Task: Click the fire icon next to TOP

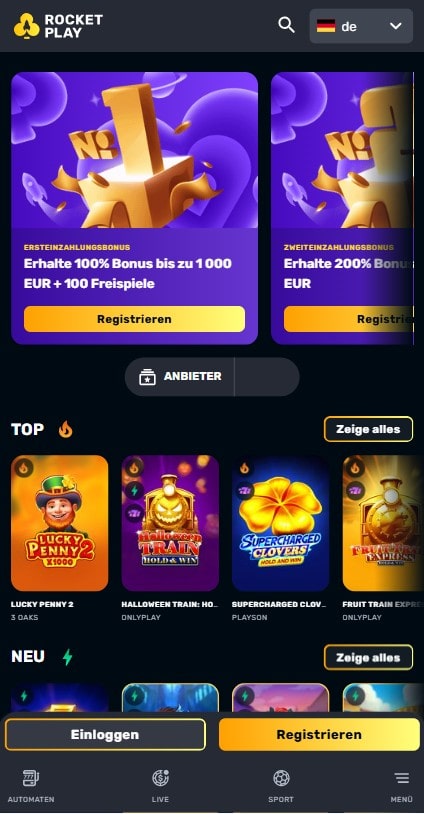Action: [x=65, y=429]
